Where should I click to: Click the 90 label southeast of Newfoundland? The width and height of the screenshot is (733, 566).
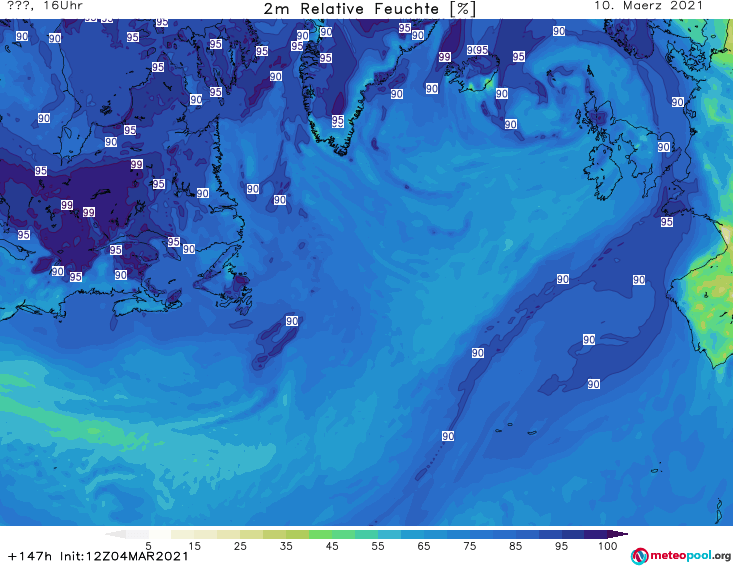[292, 321]
